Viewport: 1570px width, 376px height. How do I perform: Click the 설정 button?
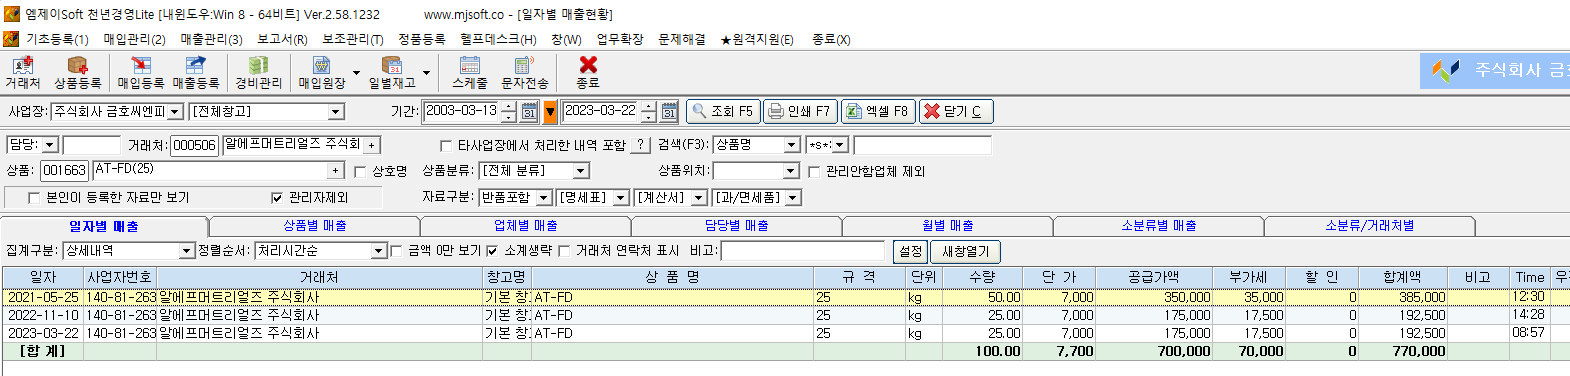[x=910, y=251]
